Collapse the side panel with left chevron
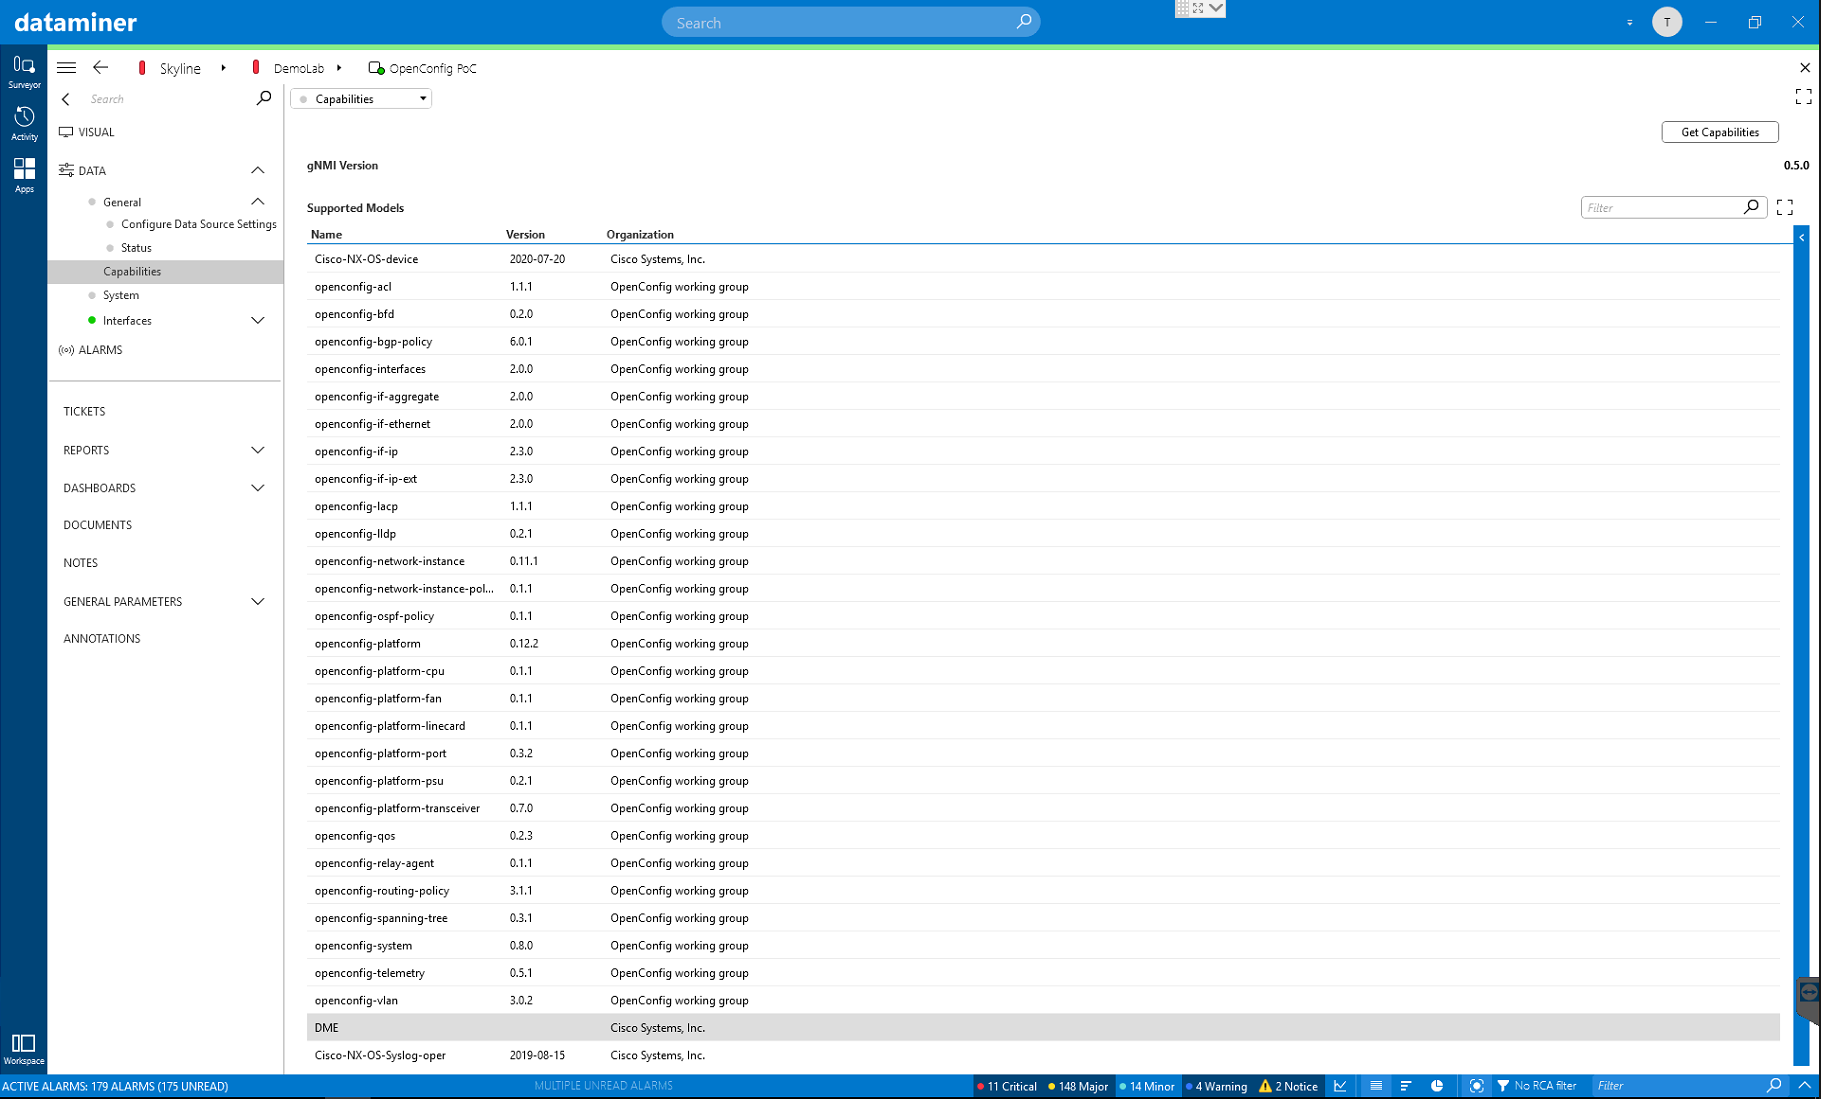 click(66, 99)
